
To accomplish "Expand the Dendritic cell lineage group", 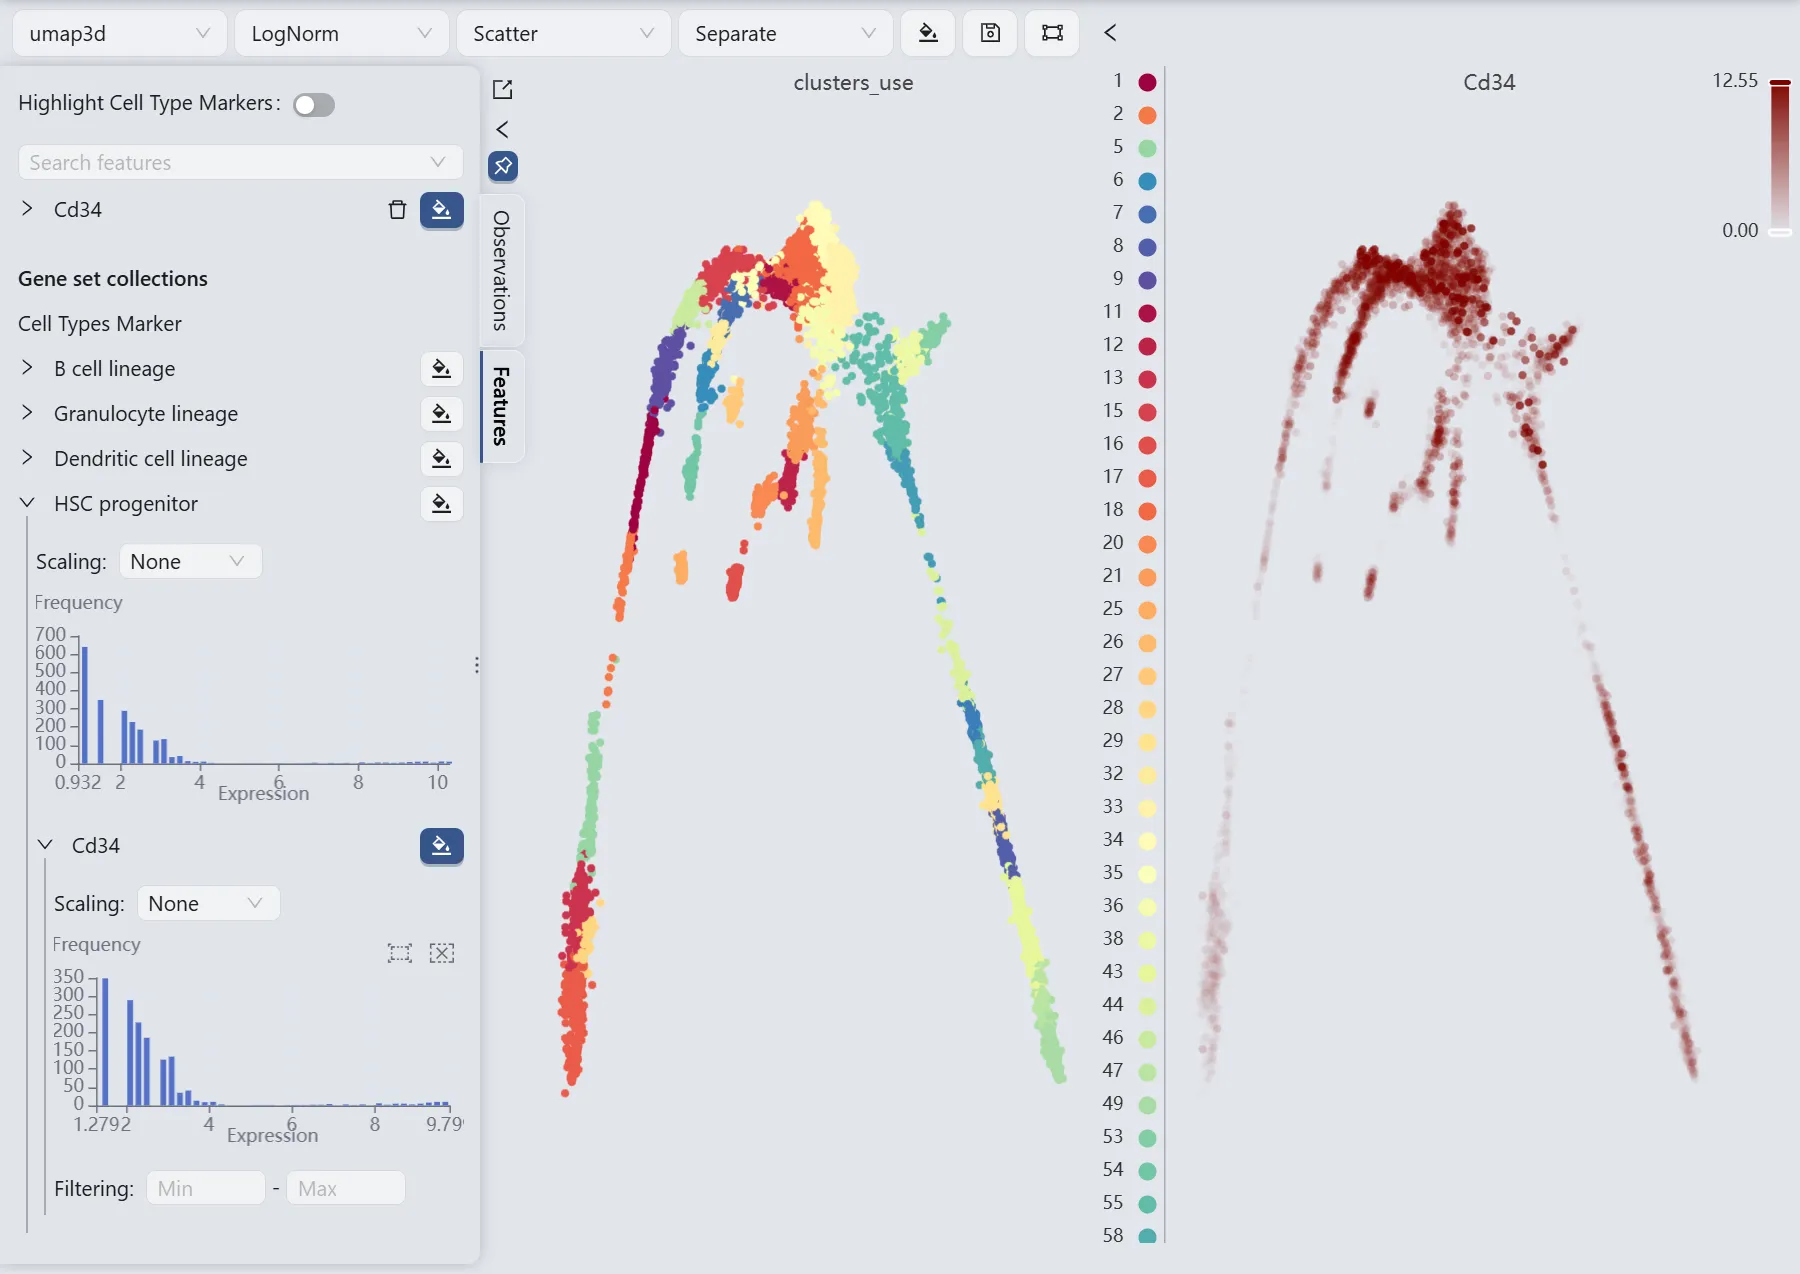I will tap(28, 458).
